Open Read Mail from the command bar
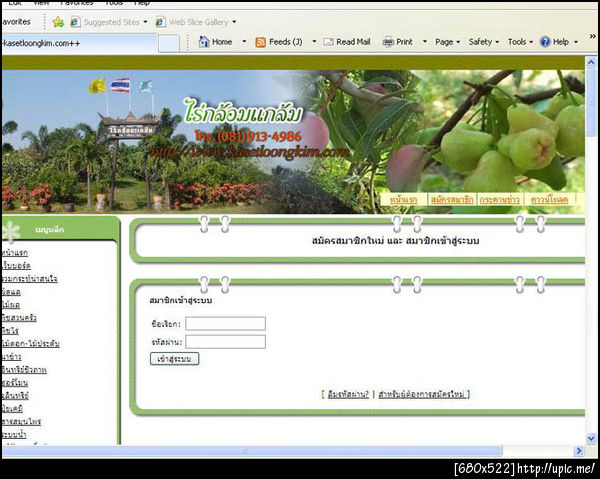 pyautogui.click(x=347, y=42)
